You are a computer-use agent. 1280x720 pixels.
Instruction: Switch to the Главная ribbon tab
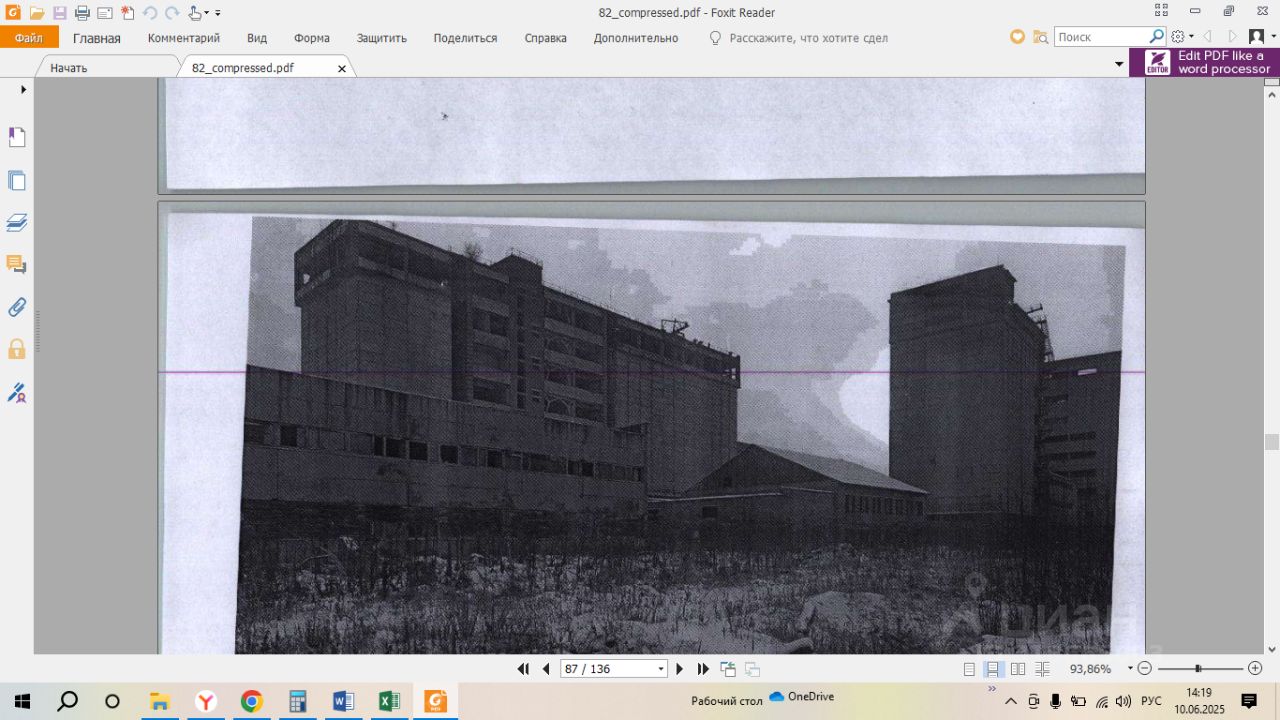97,38
